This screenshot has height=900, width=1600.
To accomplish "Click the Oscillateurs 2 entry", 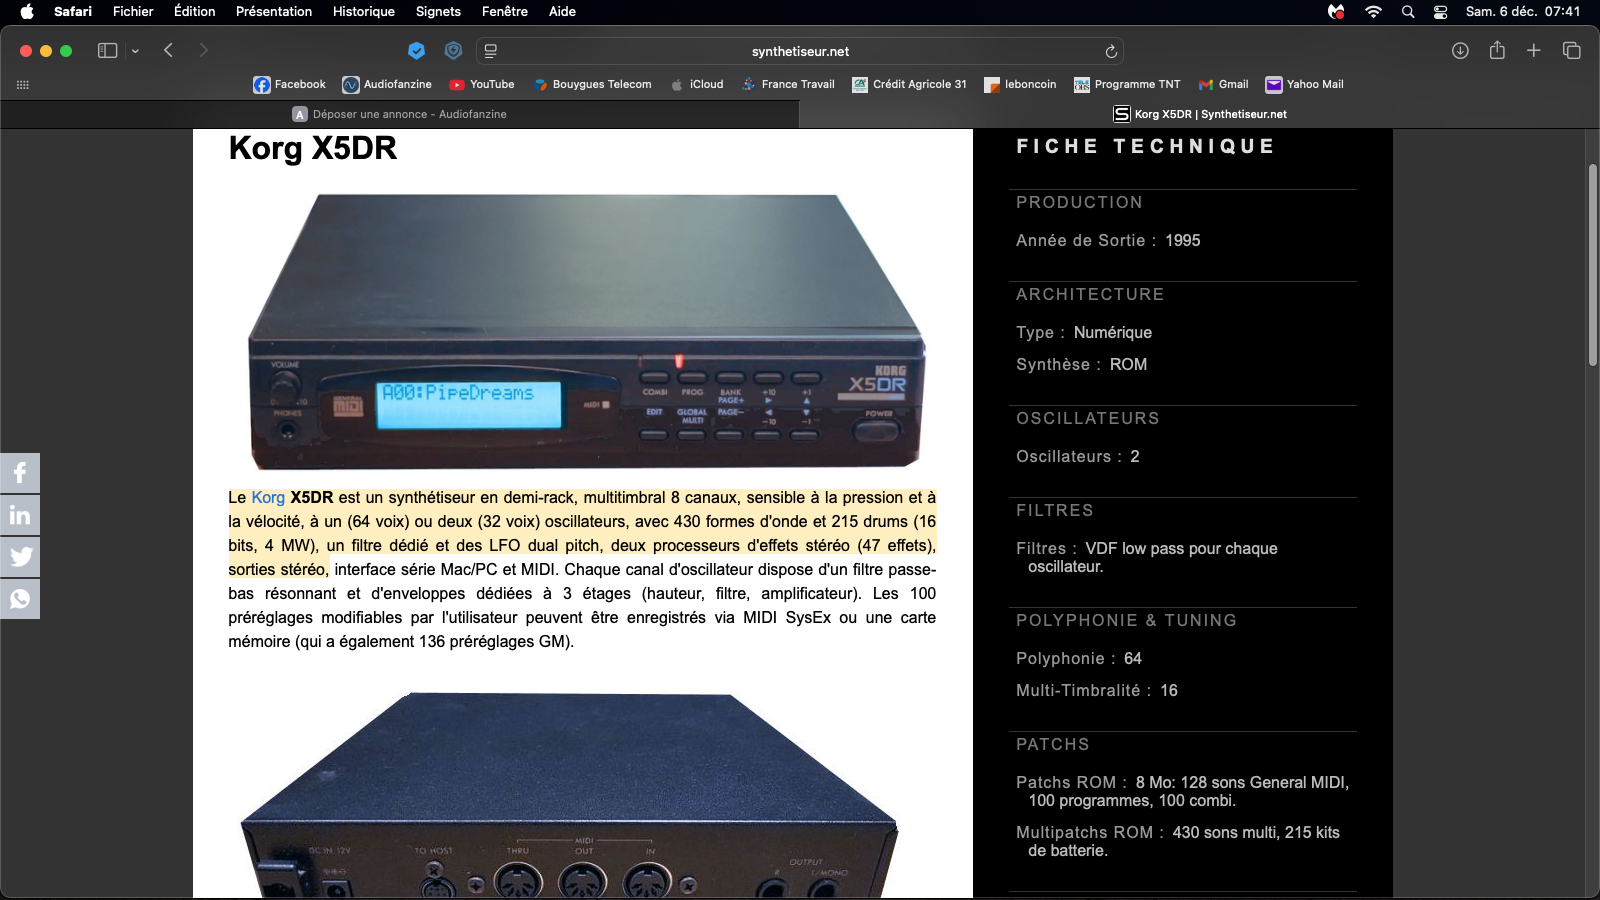I will click(1078, 457).
